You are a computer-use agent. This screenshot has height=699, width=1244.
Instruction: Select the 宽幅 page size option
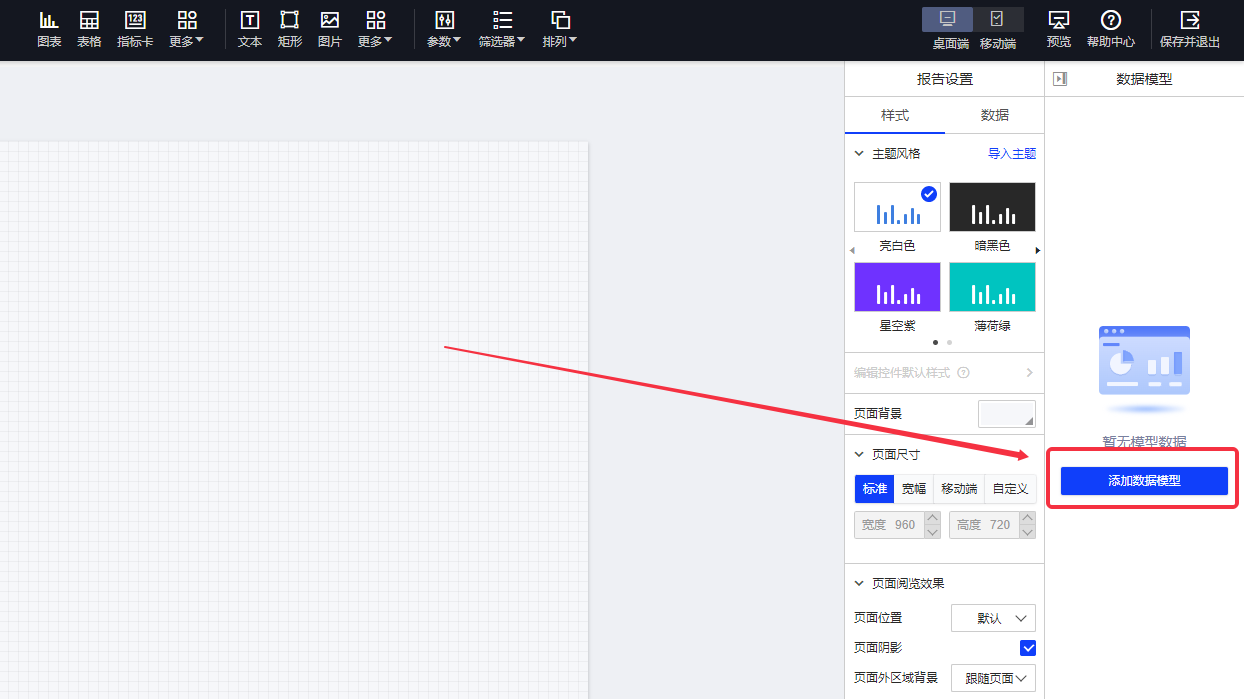click(x=914, y=489)
